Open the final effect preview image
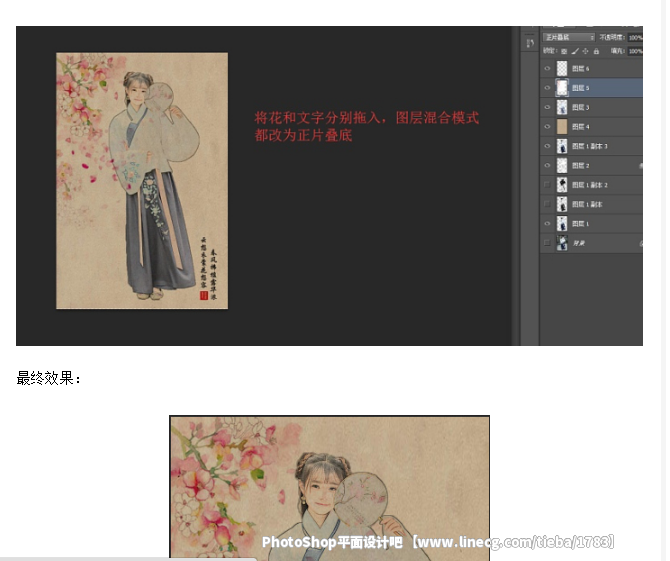 pos(329,488)
